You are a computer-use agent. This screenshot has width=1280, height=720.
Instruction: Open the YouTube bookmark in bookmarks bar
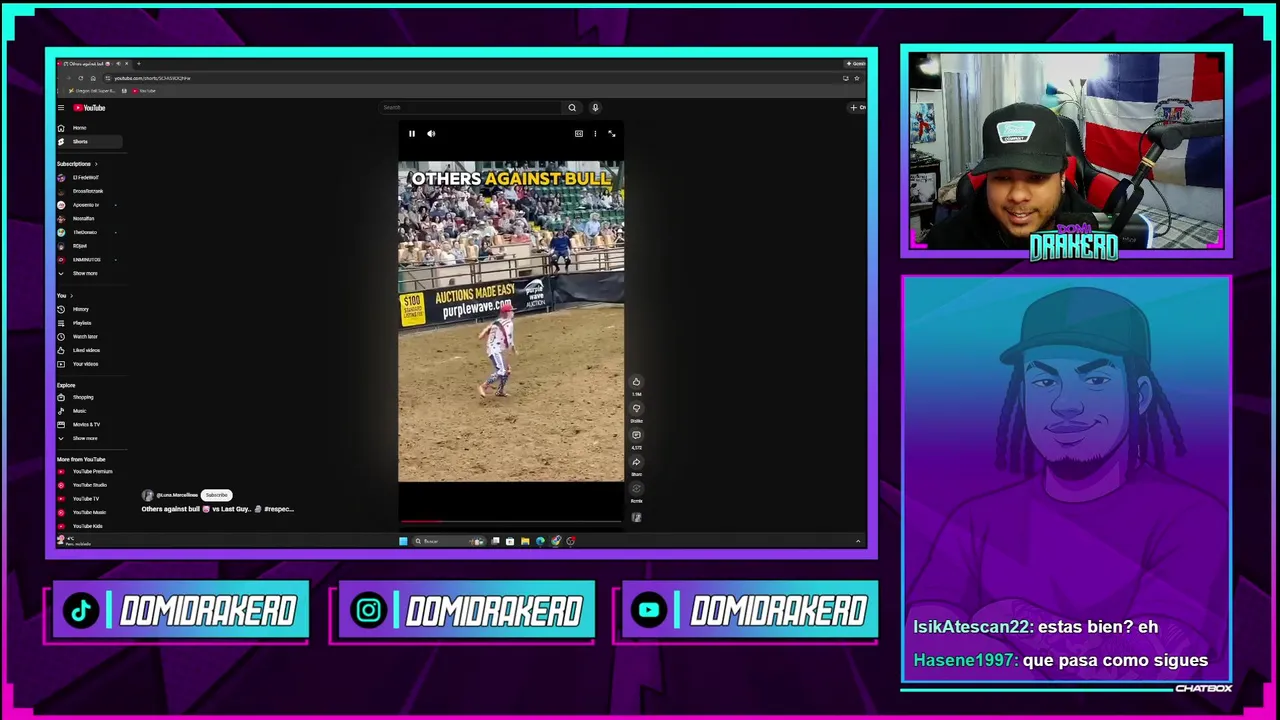click(145, 91)
